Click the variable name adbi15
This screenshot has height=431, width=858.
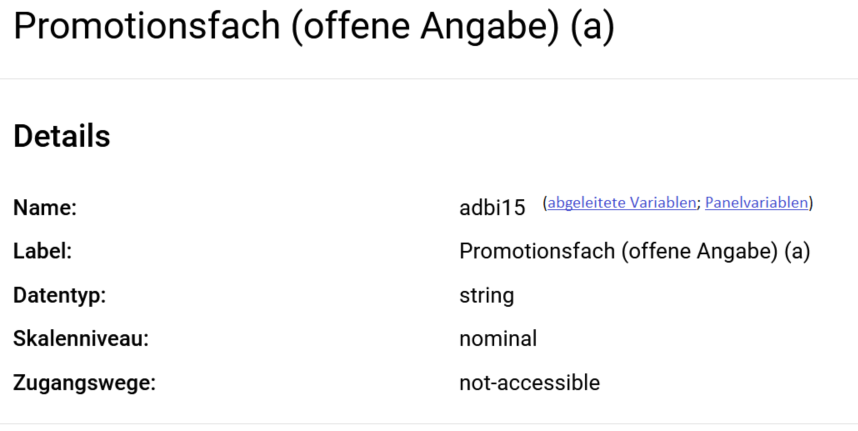(x=492, y=208)
